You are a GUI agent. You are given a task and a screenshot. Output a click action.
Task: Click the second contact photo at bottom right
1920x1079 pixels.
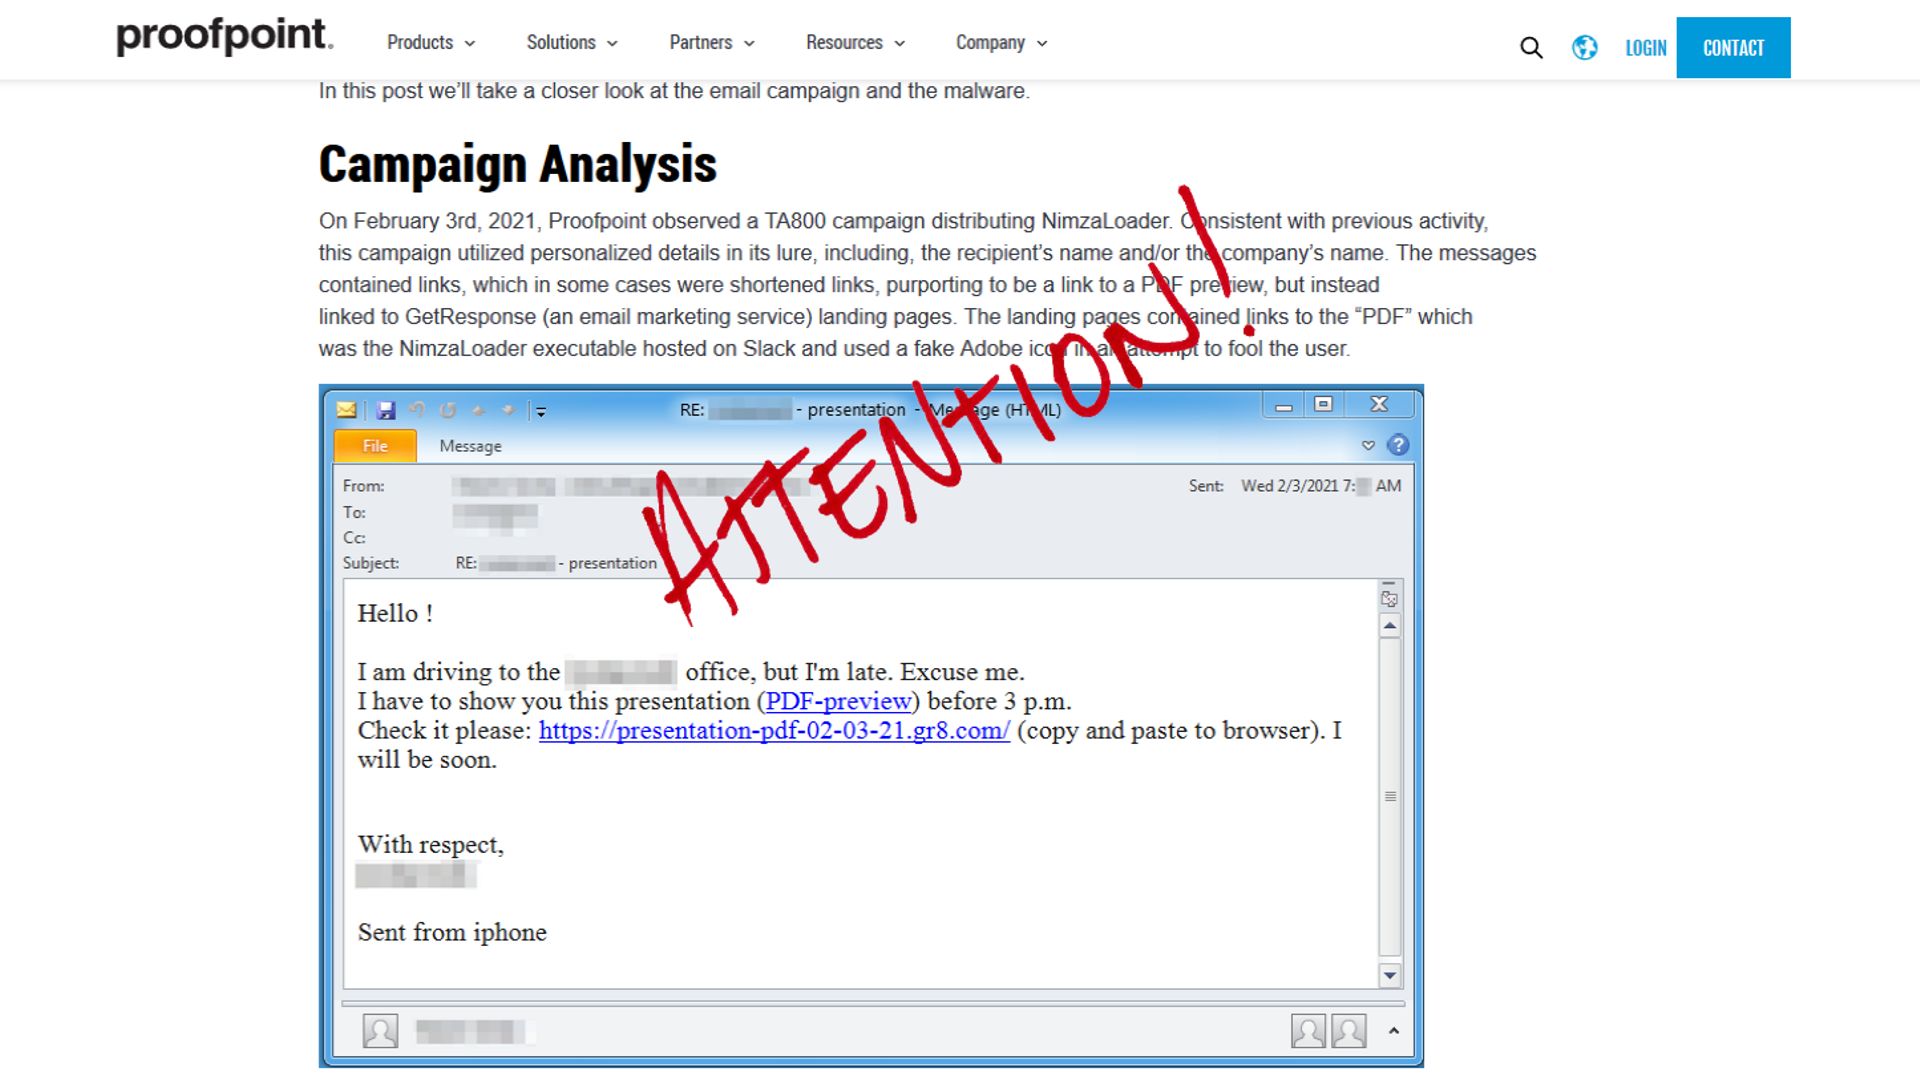click(x=1348, y=1031)
